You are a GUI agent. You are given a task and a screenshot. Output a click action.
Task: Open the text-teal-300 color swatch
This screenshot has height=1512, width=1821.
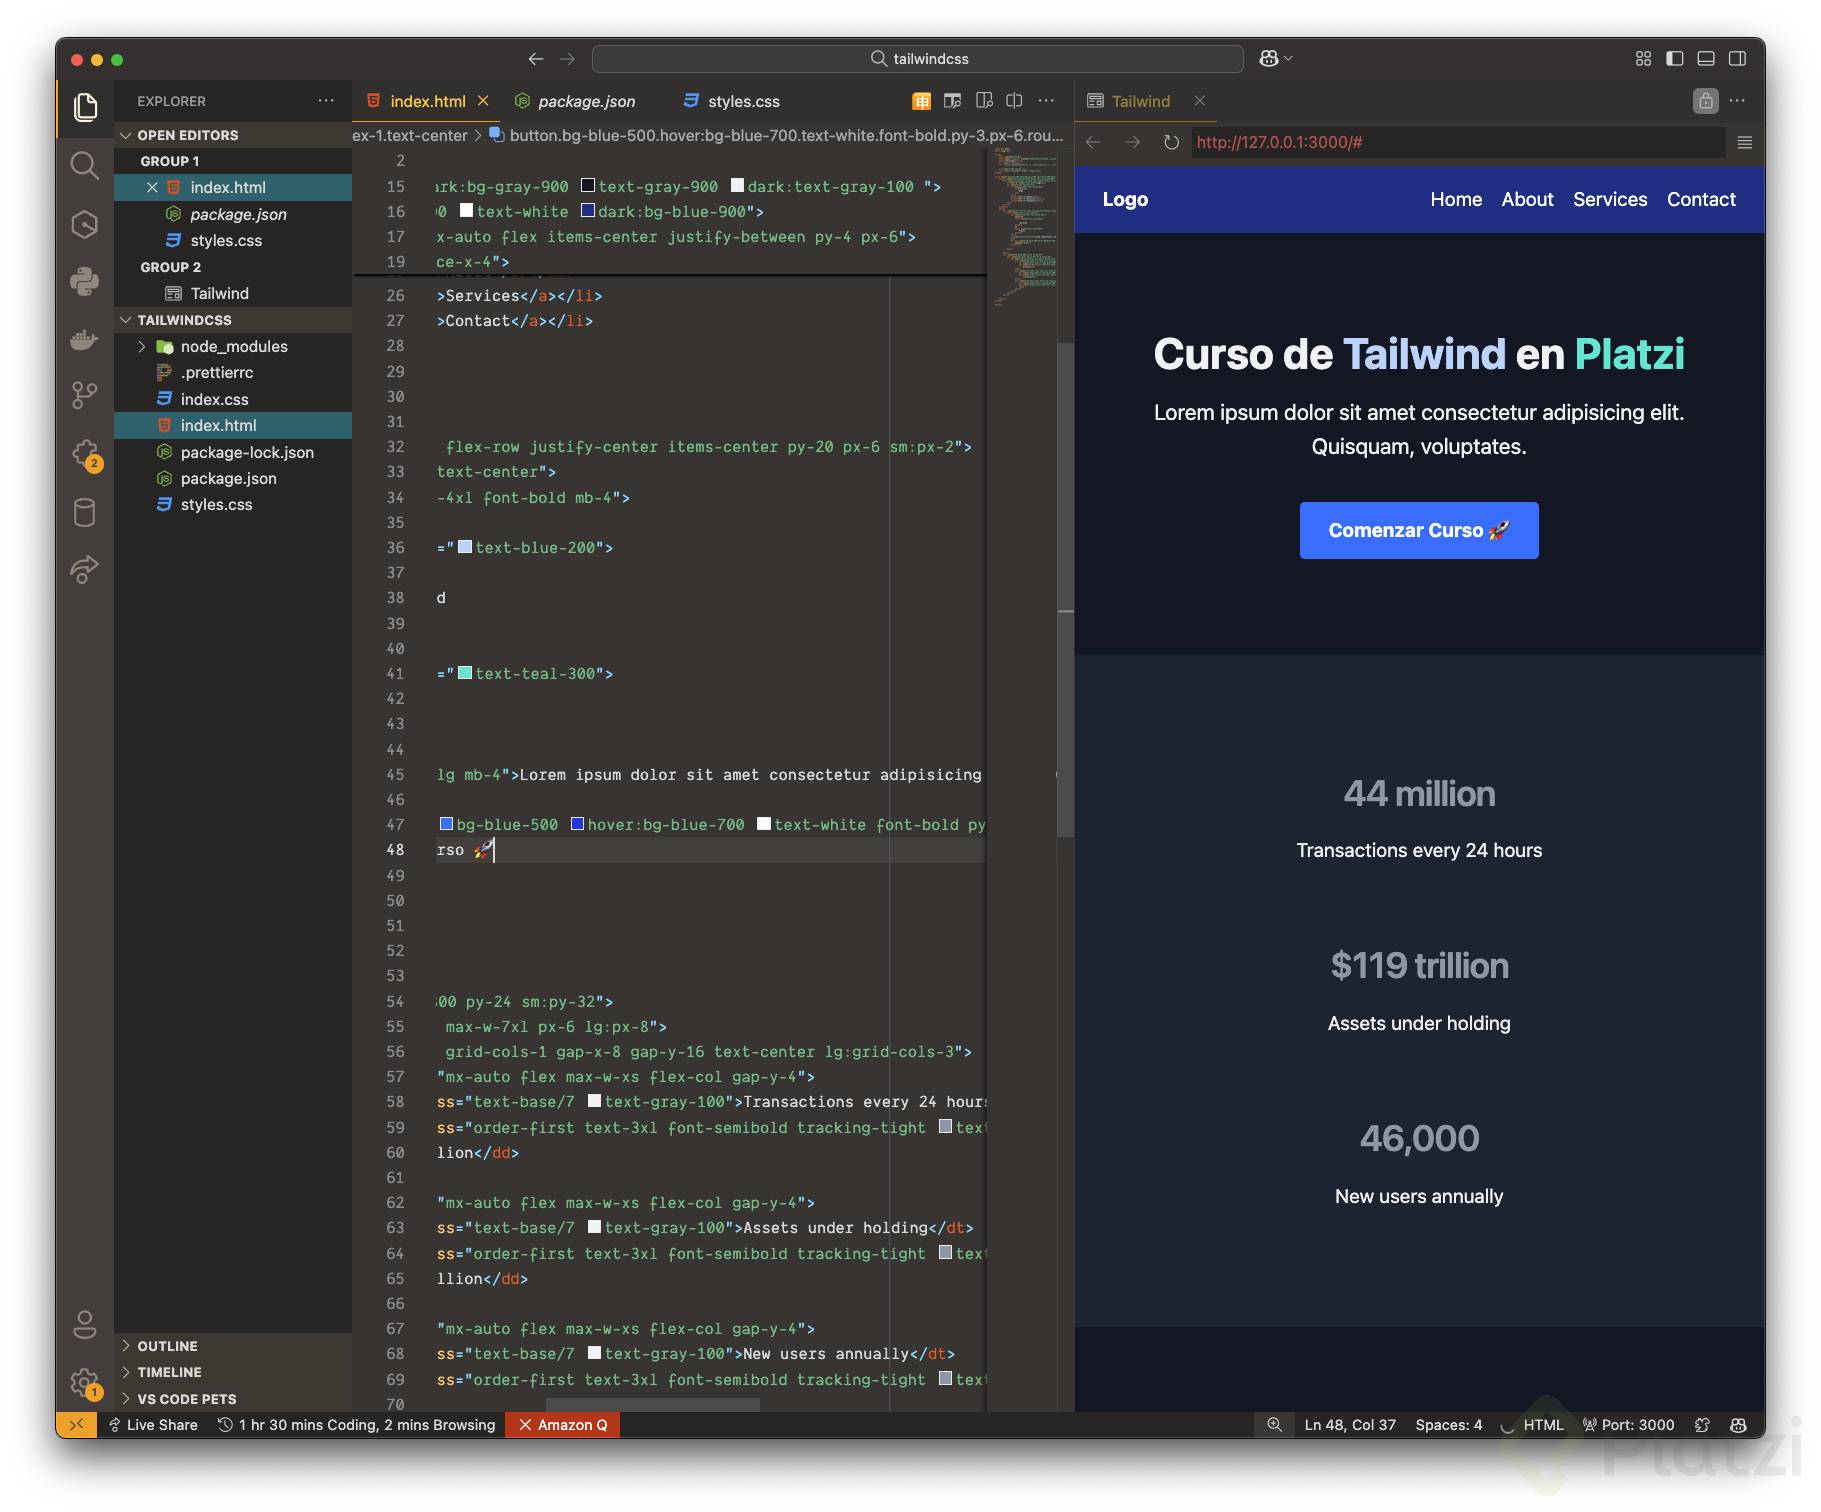point(465,673)
